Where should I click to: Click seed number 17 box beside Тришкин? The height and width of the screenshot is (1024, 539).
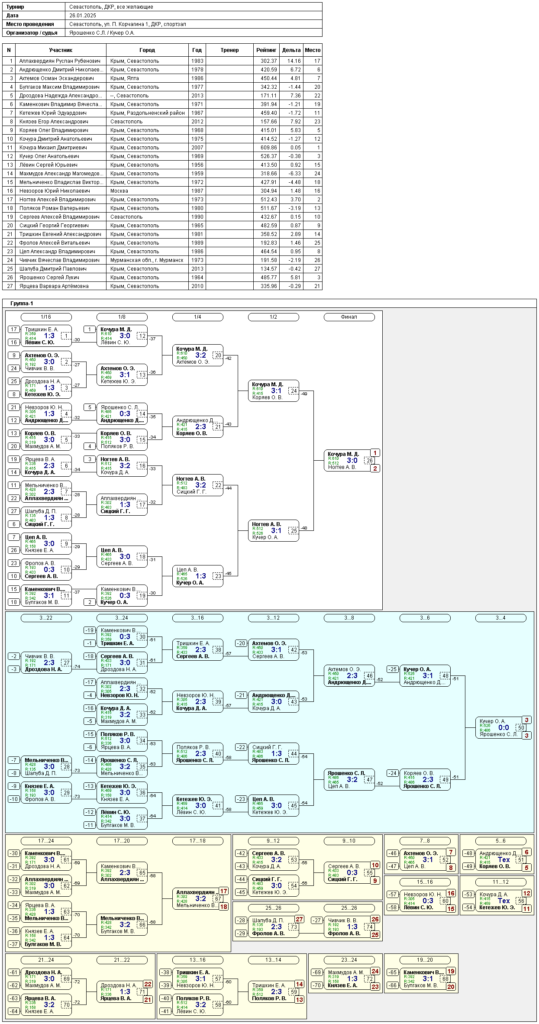click(13, 329)
